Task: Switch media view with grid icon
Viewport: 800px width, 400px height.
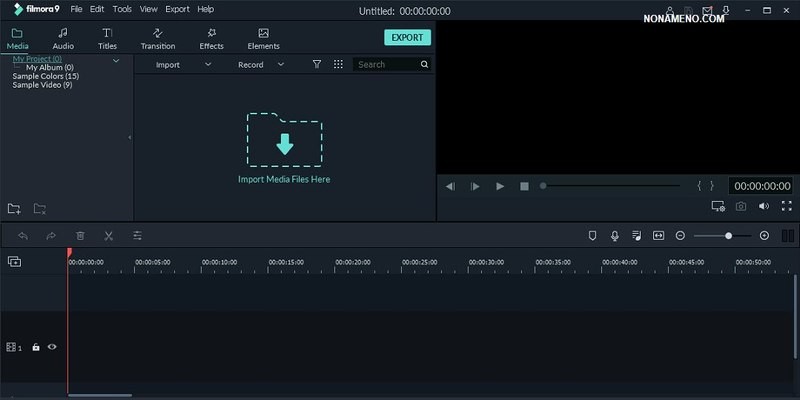Action: pos(338,64)
